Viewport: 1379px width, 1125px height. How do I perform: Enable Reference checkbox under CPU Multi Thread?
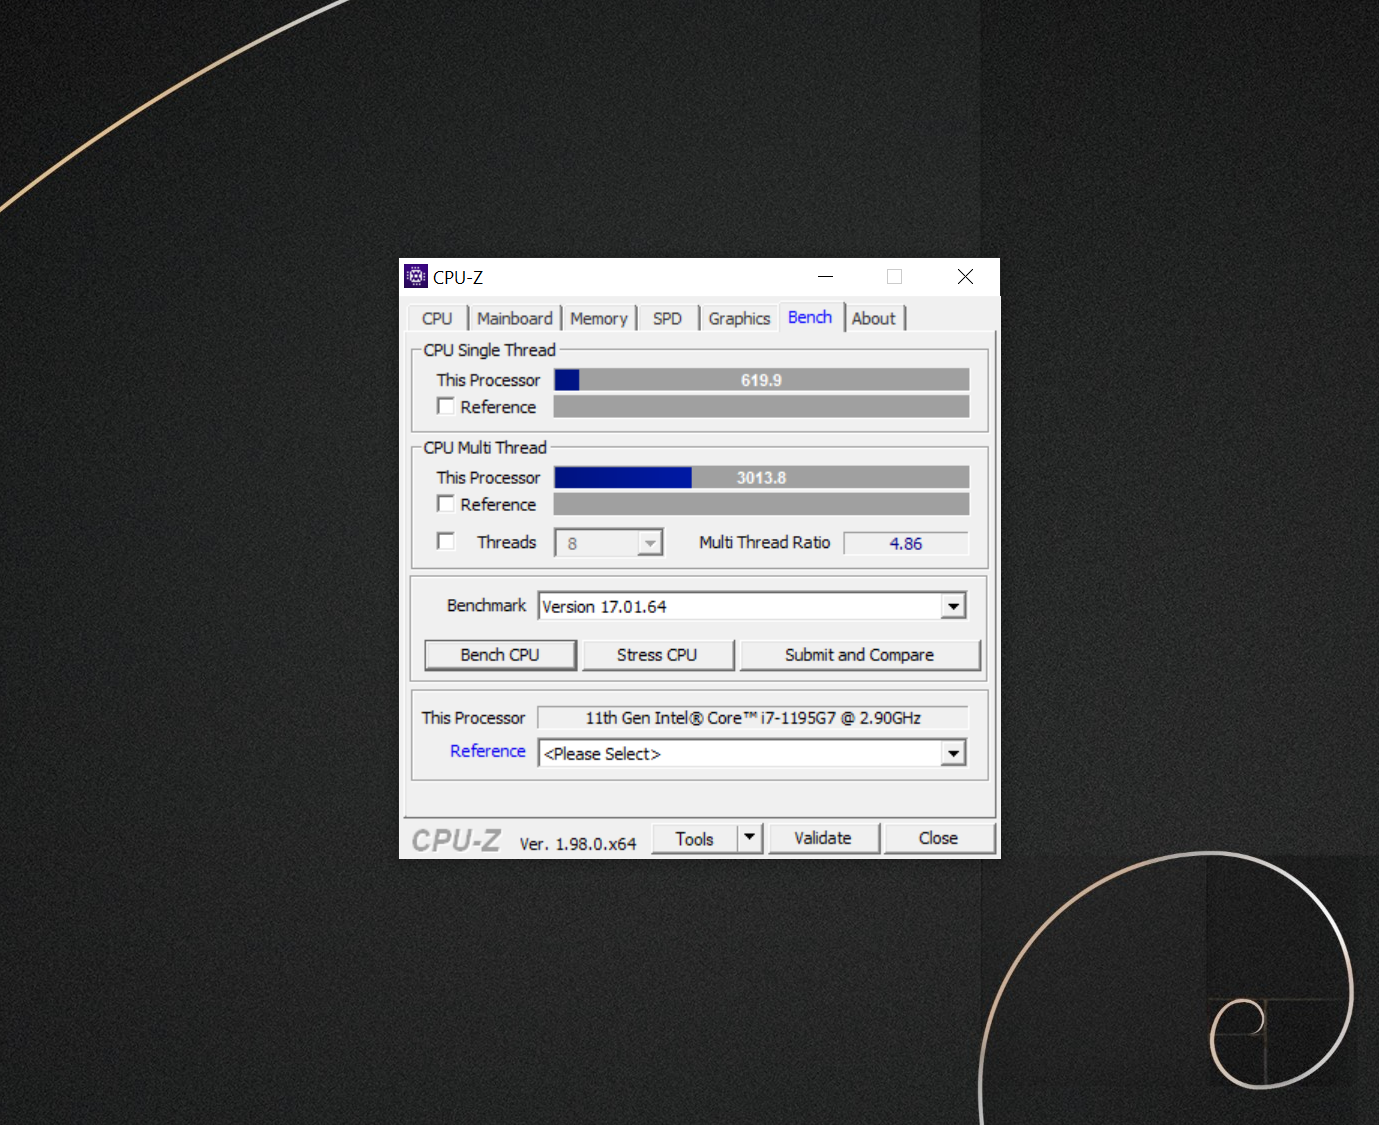[446, 504]
